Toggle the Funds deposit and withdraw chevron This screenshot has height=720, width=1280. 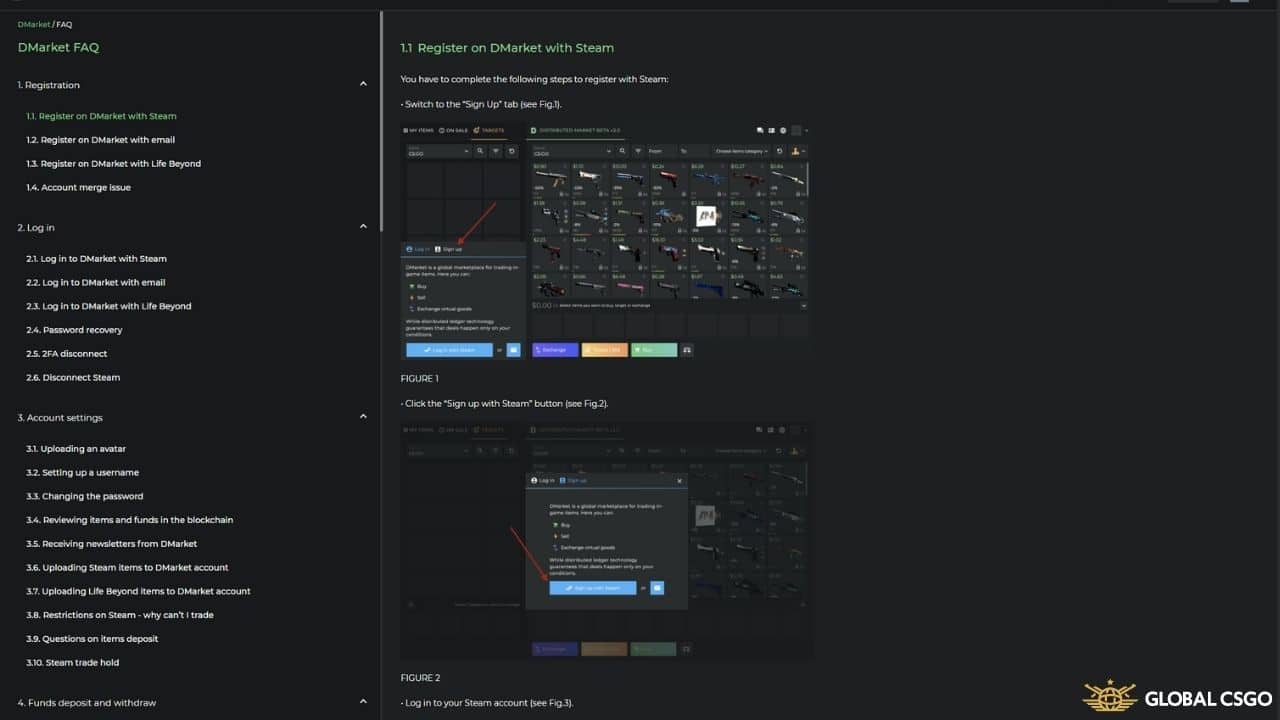(x=363, y=702)
